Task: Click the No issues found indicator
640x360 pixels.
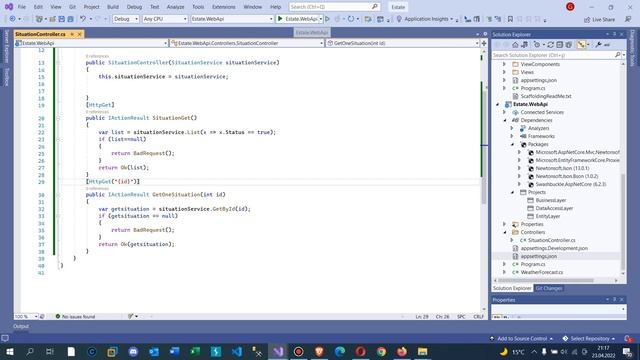Action: 75,316
